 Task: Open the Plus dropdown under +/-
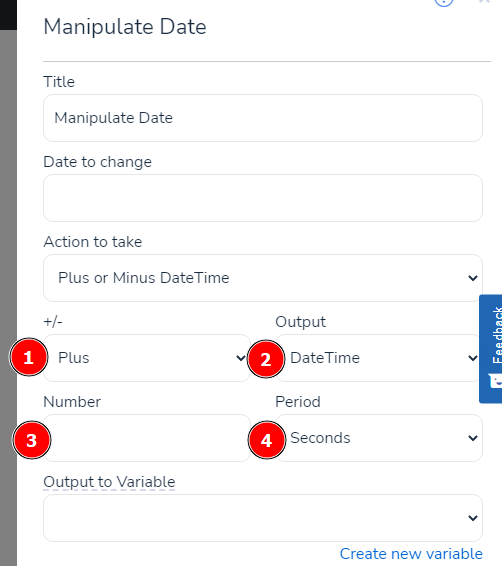[x=147, y=358]
